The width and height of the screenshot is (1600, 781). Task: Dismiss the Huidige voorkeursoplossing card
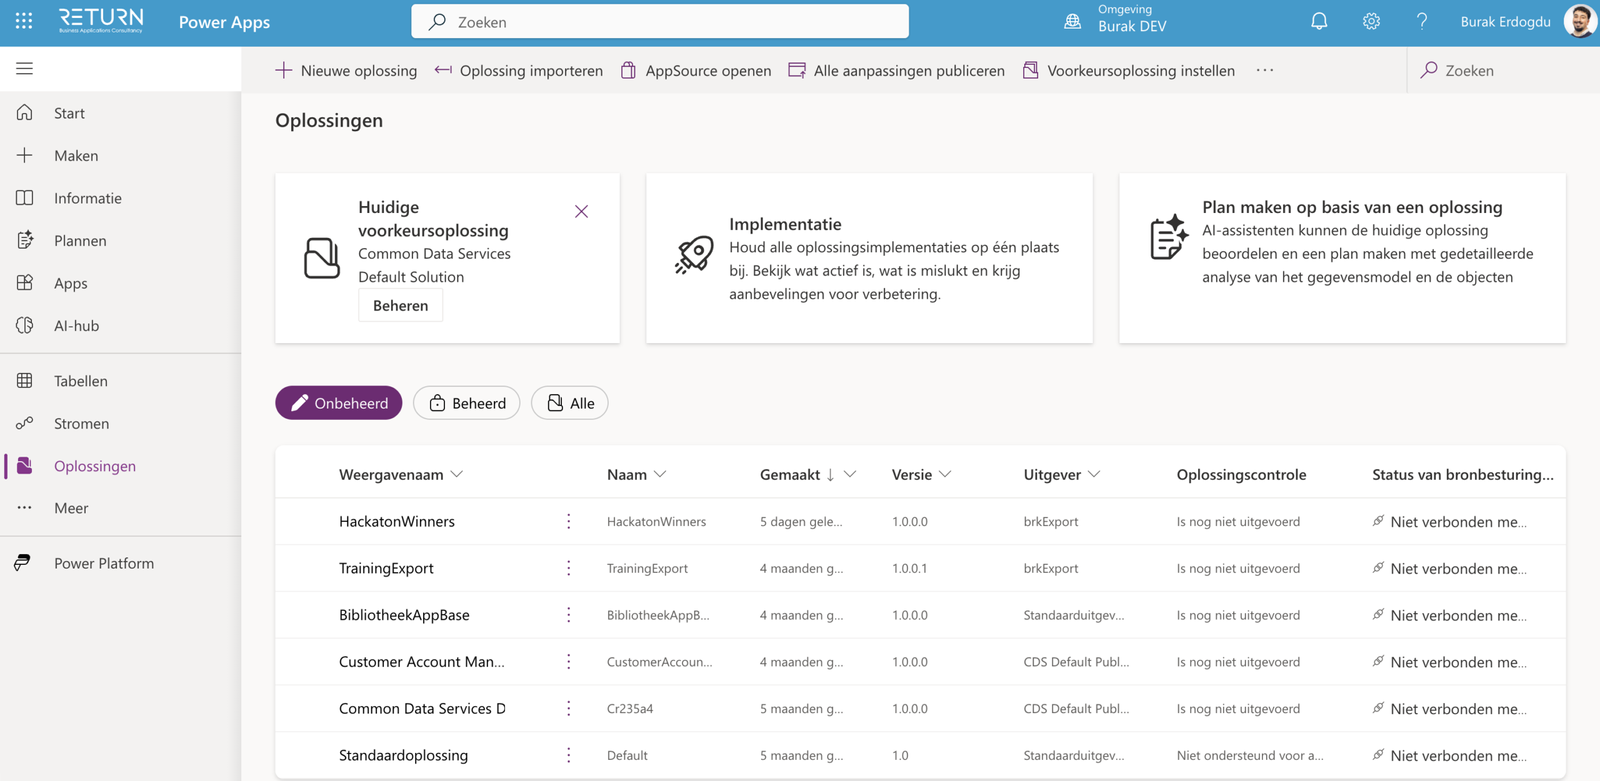581,211
